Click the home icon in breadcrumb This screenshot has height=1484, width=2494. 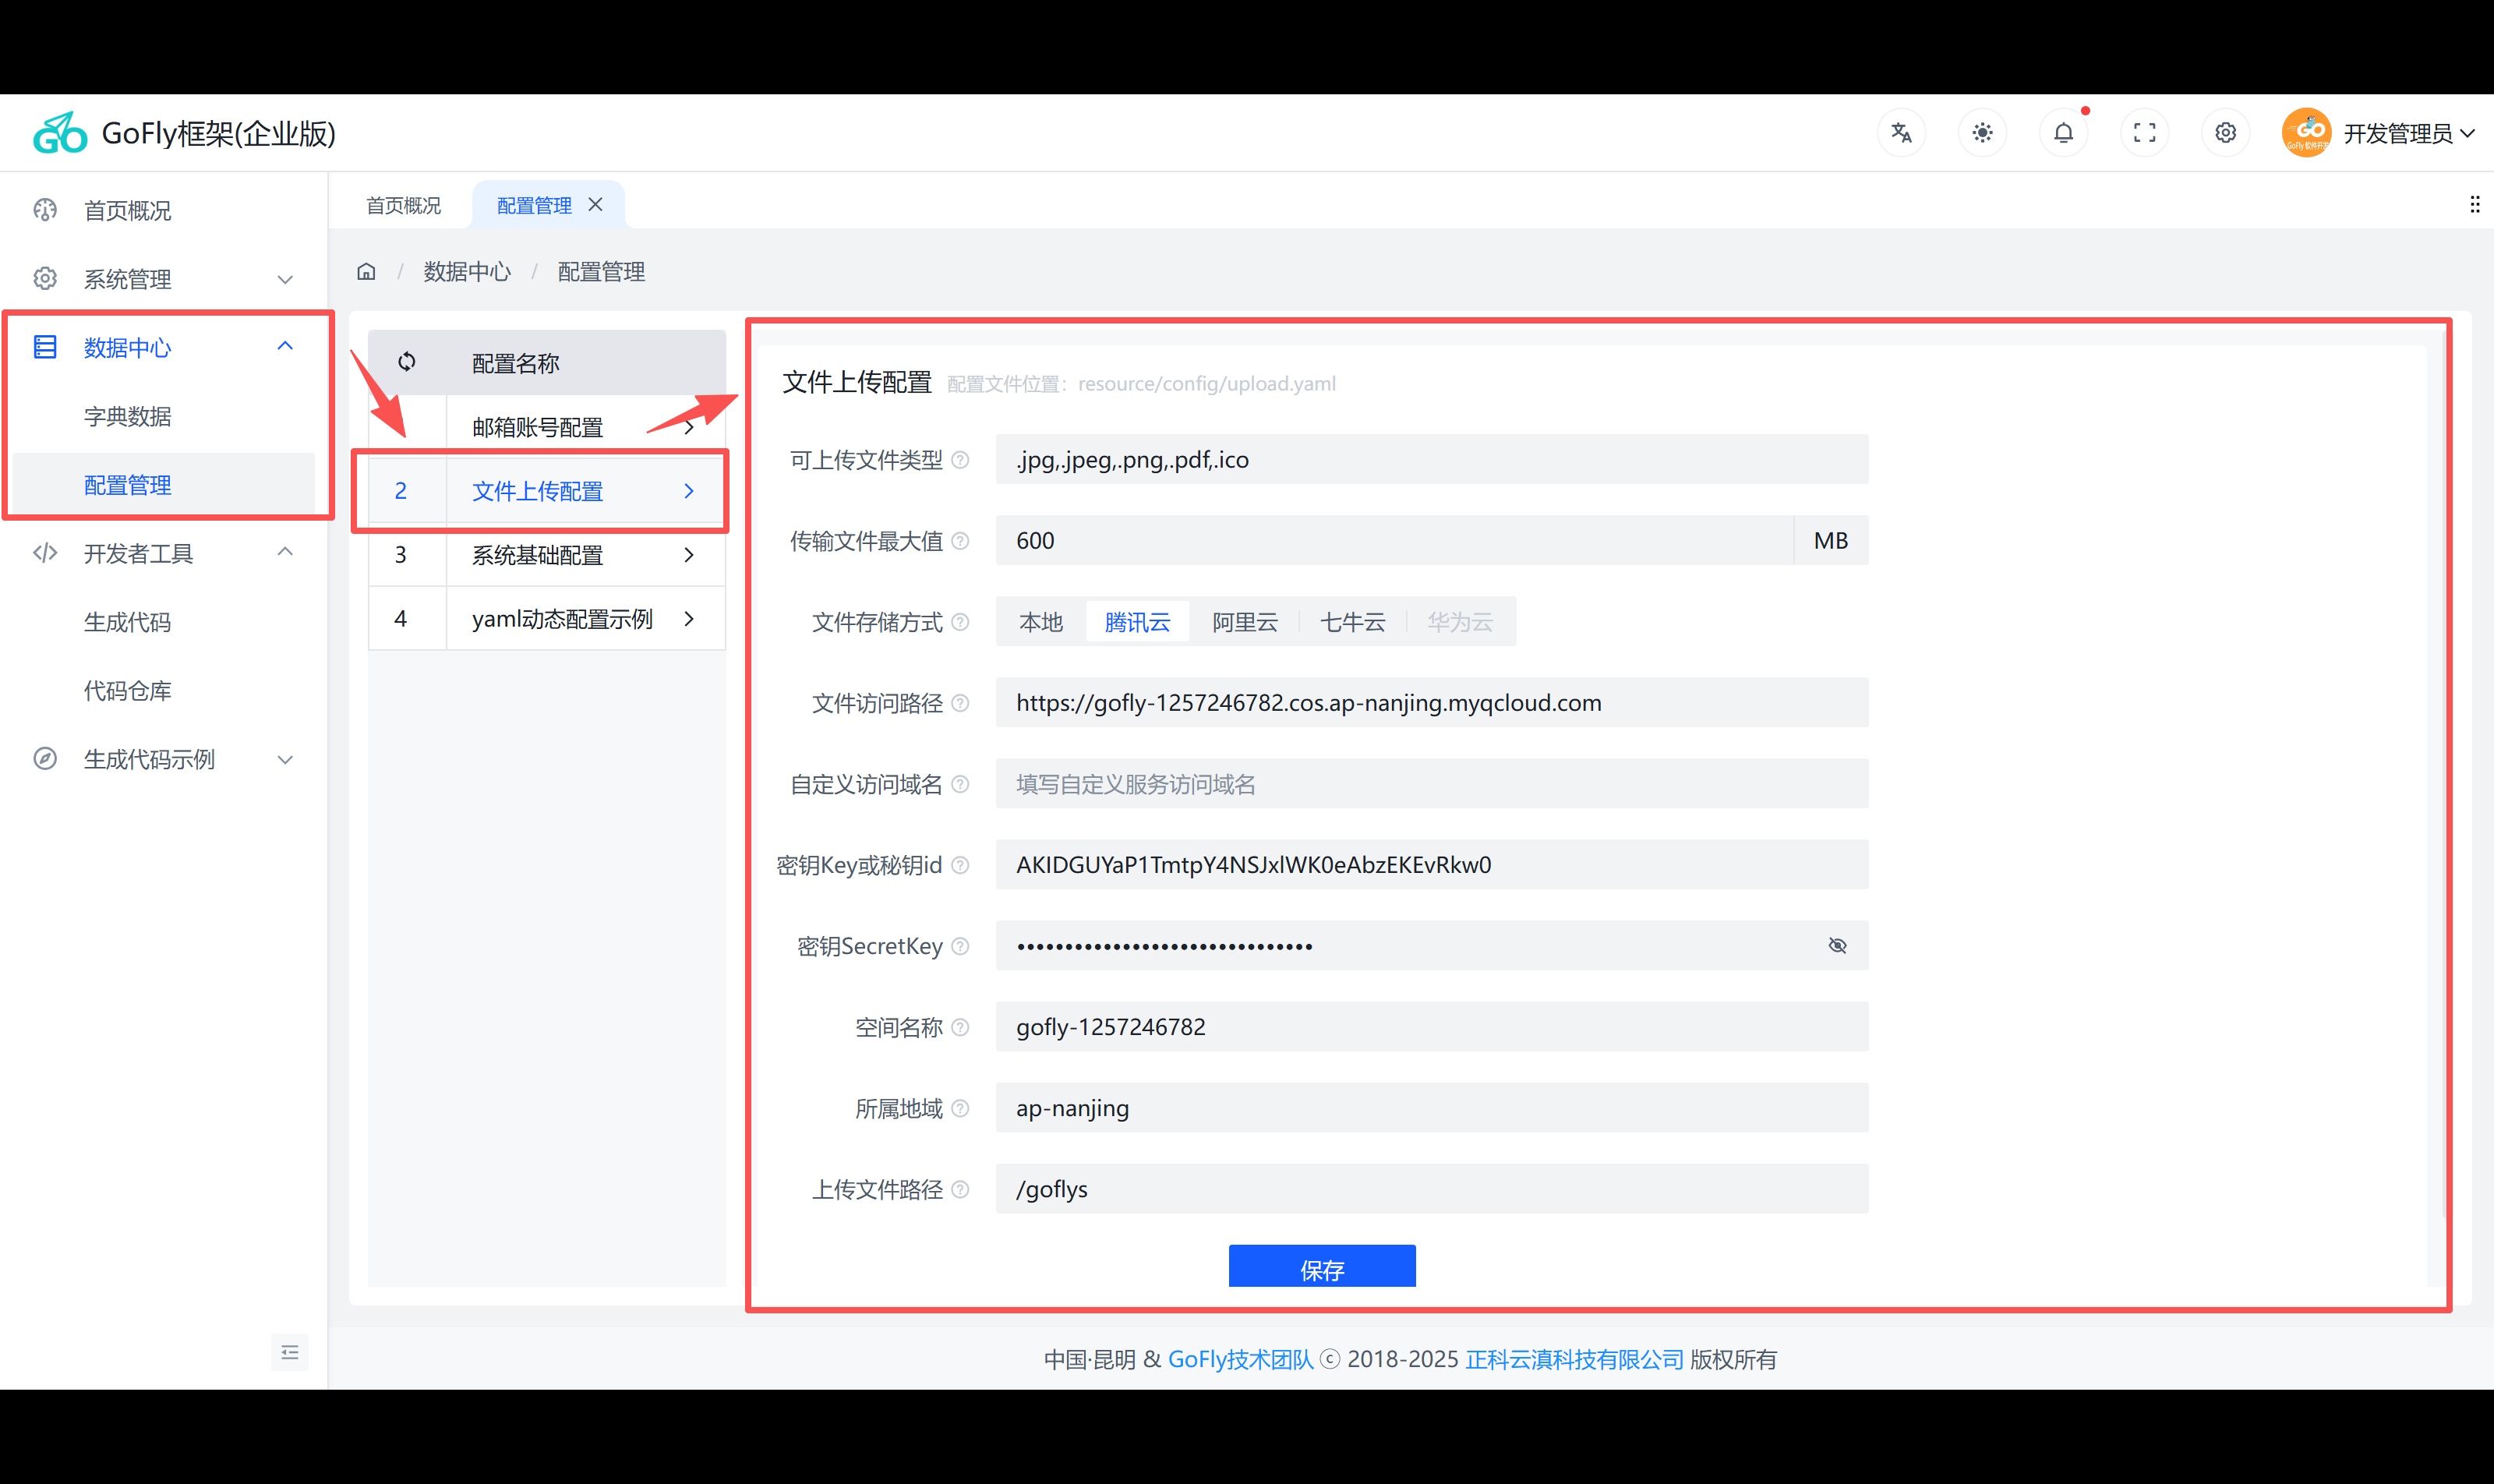(367, 272)
